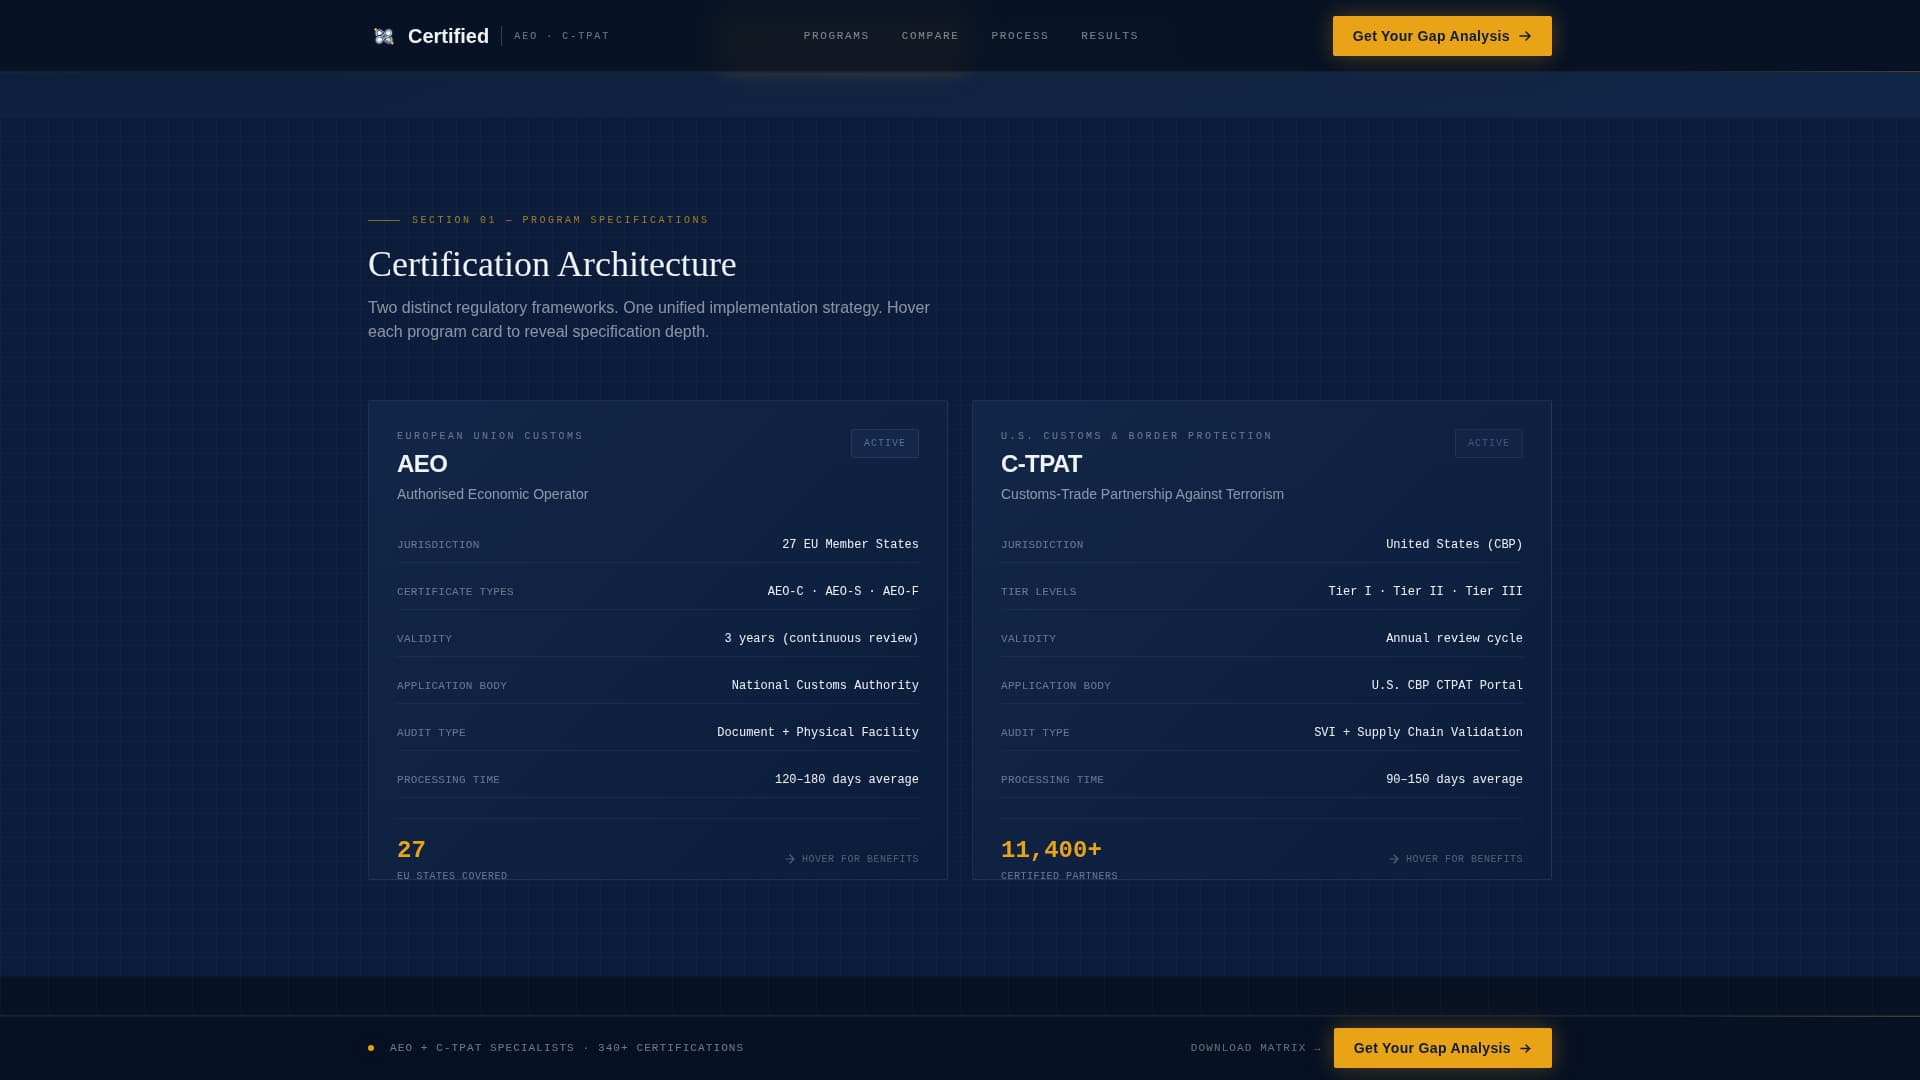The height and width of the screenshot is (1080, 1920).
Task: Open the COMPARE navigation item
Action: coord(929,35)
